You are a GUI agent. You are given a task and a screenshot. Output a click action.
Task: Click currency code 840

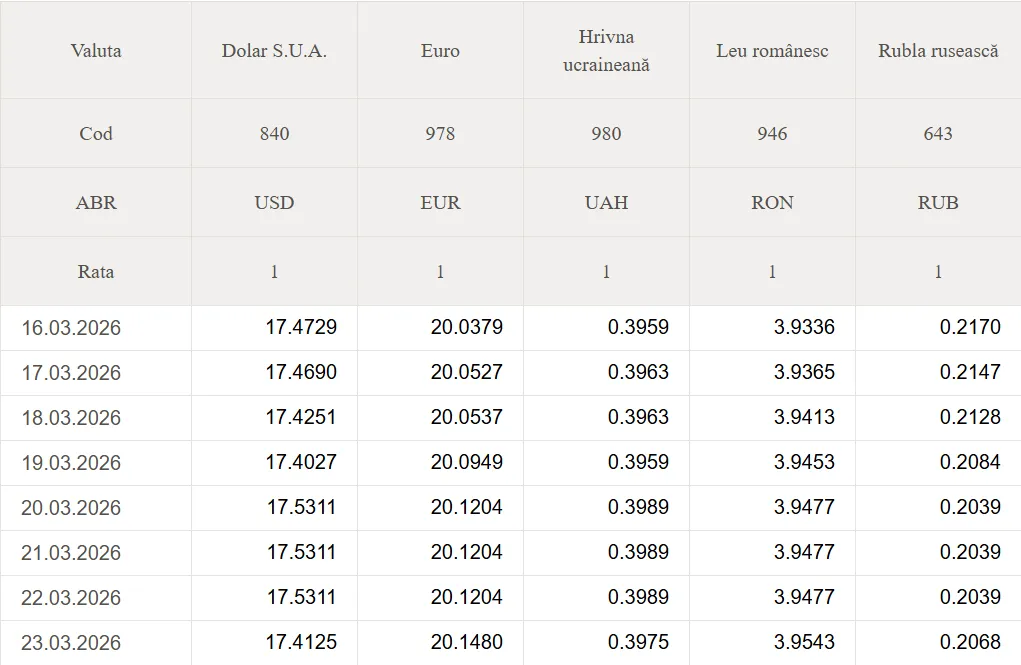[x=274, y=134]
